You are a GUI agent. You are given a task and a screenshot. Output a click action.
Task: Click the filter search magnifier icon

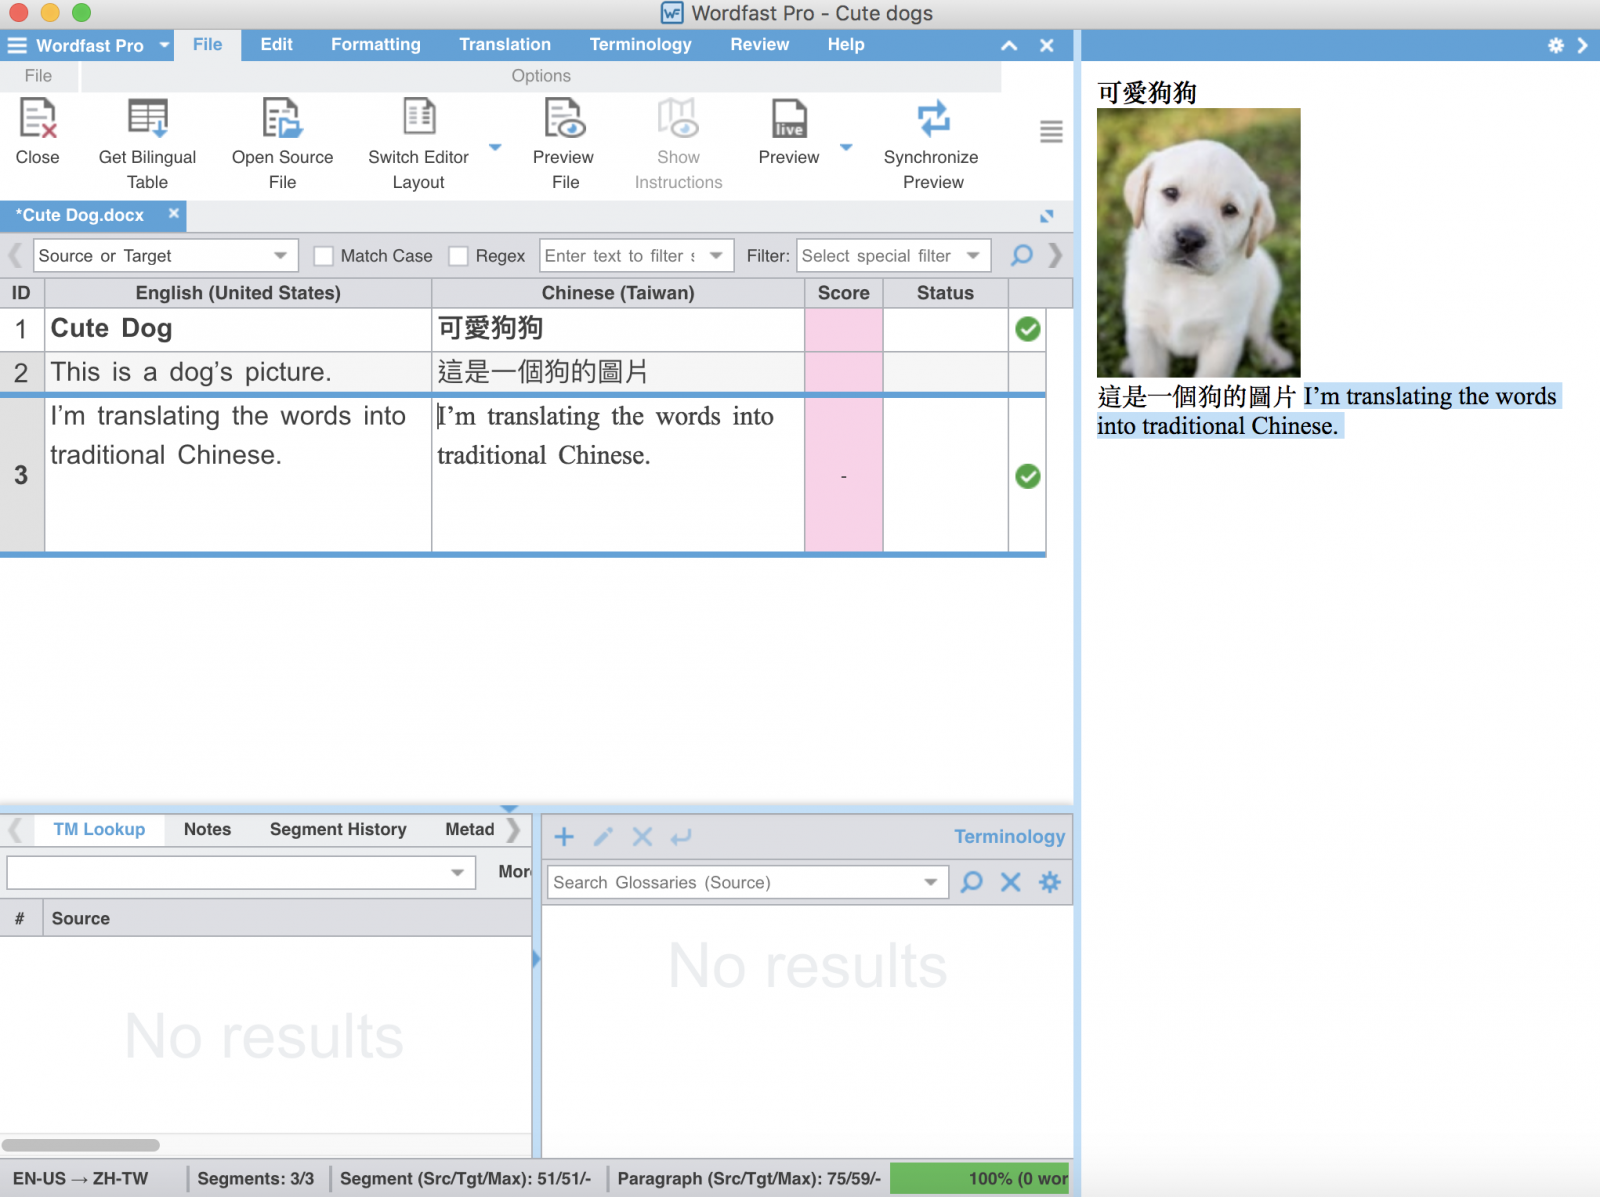click(x=1021, y=256)
